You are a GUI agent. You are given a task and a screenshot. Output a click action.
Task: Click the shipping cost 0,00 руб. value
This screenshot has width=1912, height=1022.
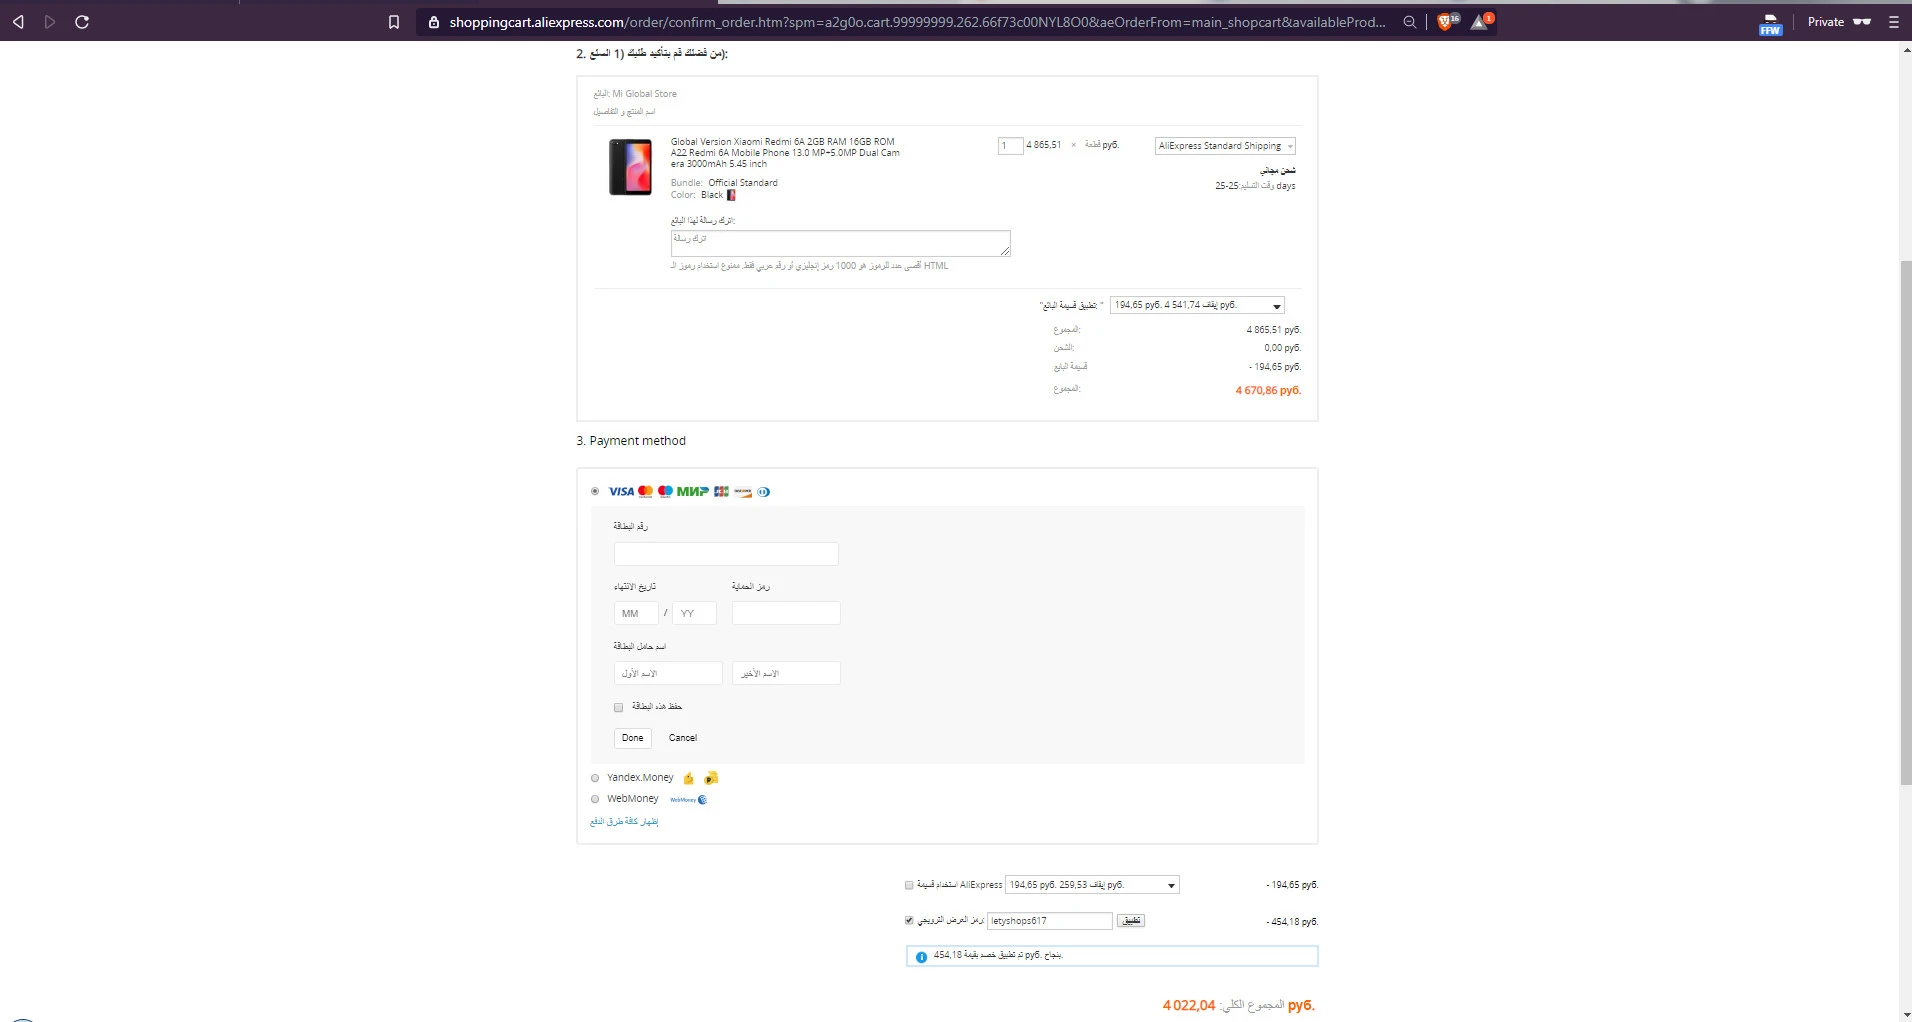click(x=1282, y=348)
